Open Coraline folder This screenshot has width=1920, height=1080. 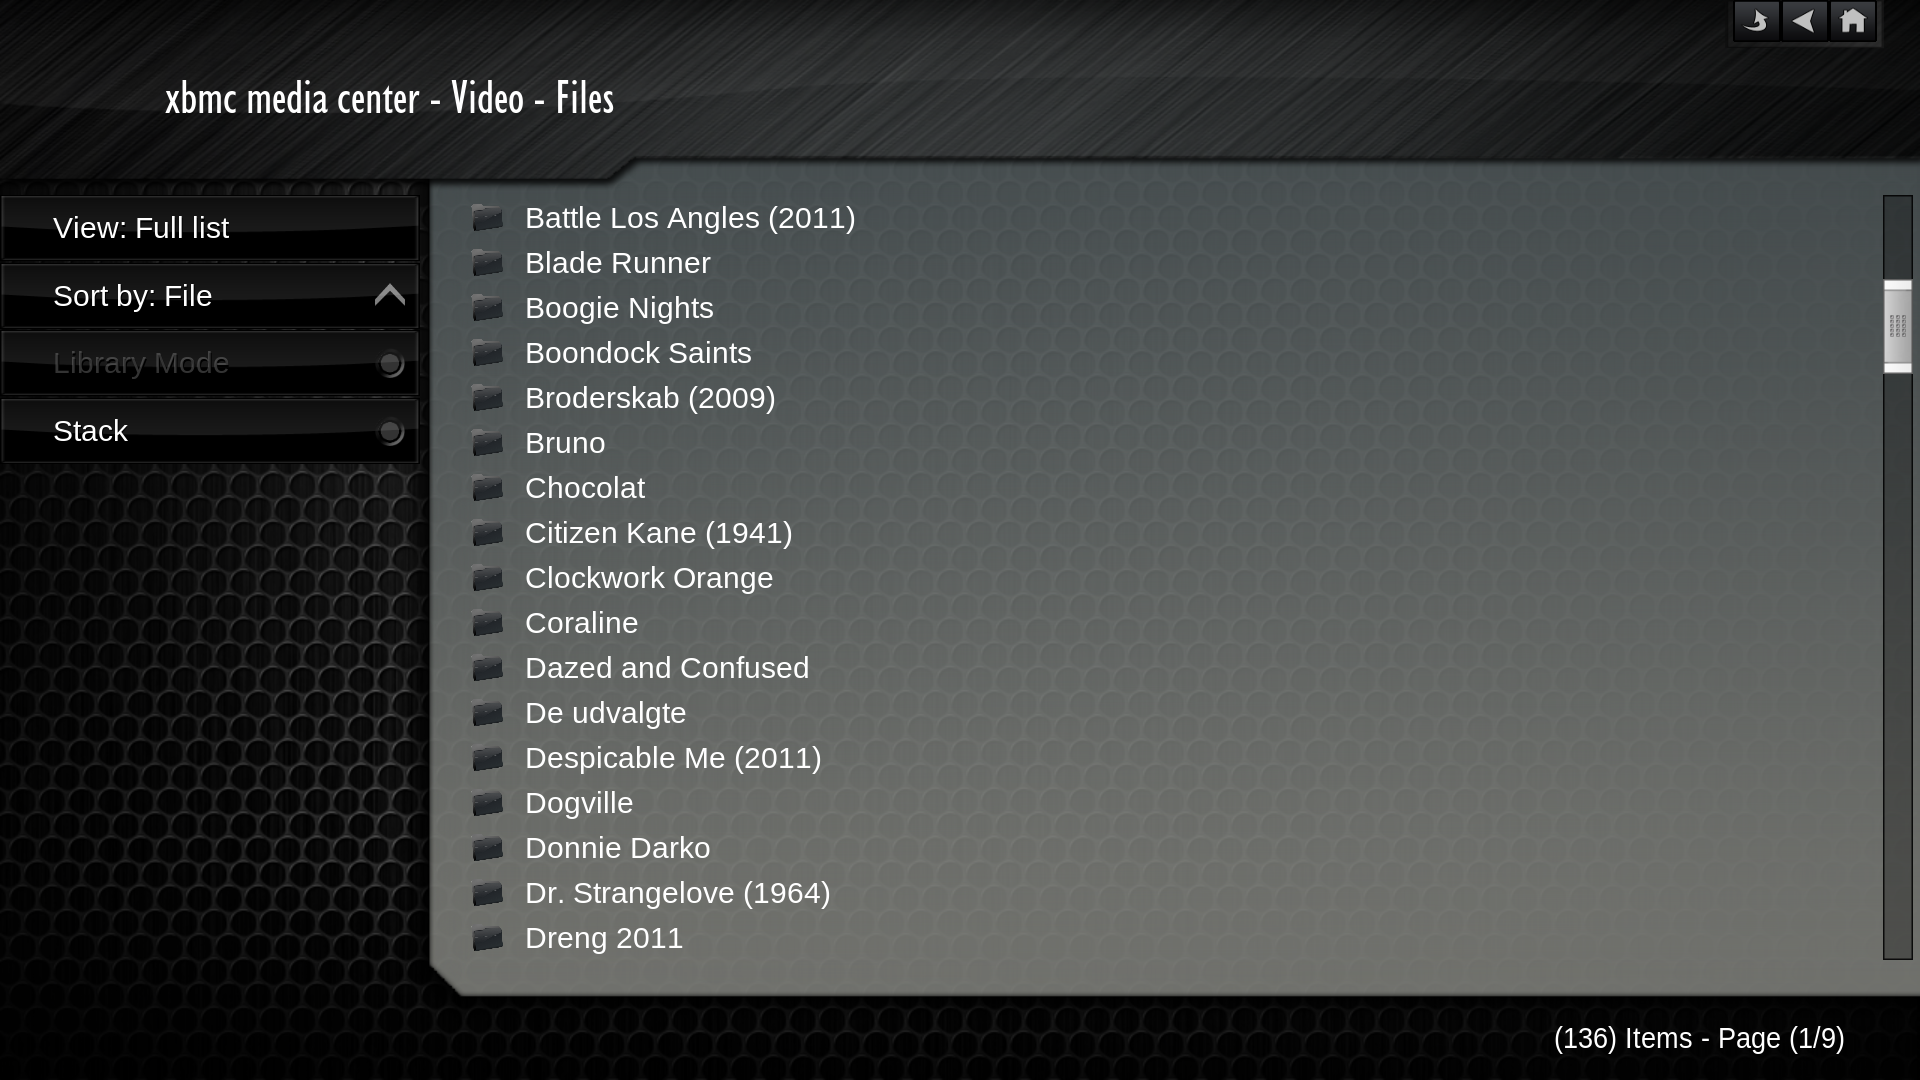tap(582, 622)
